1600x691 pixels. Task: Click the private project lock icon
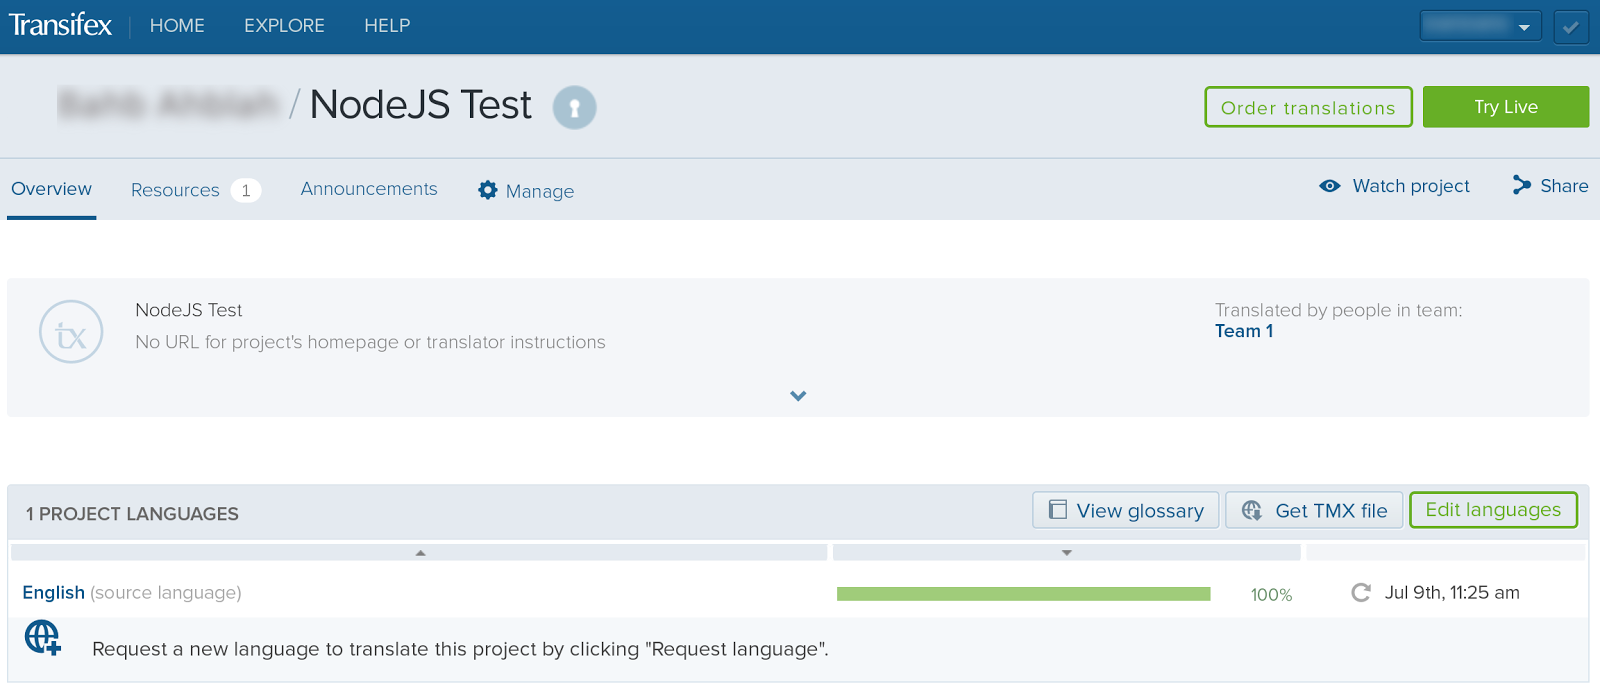pyautogui.click(x=575, y=107)
